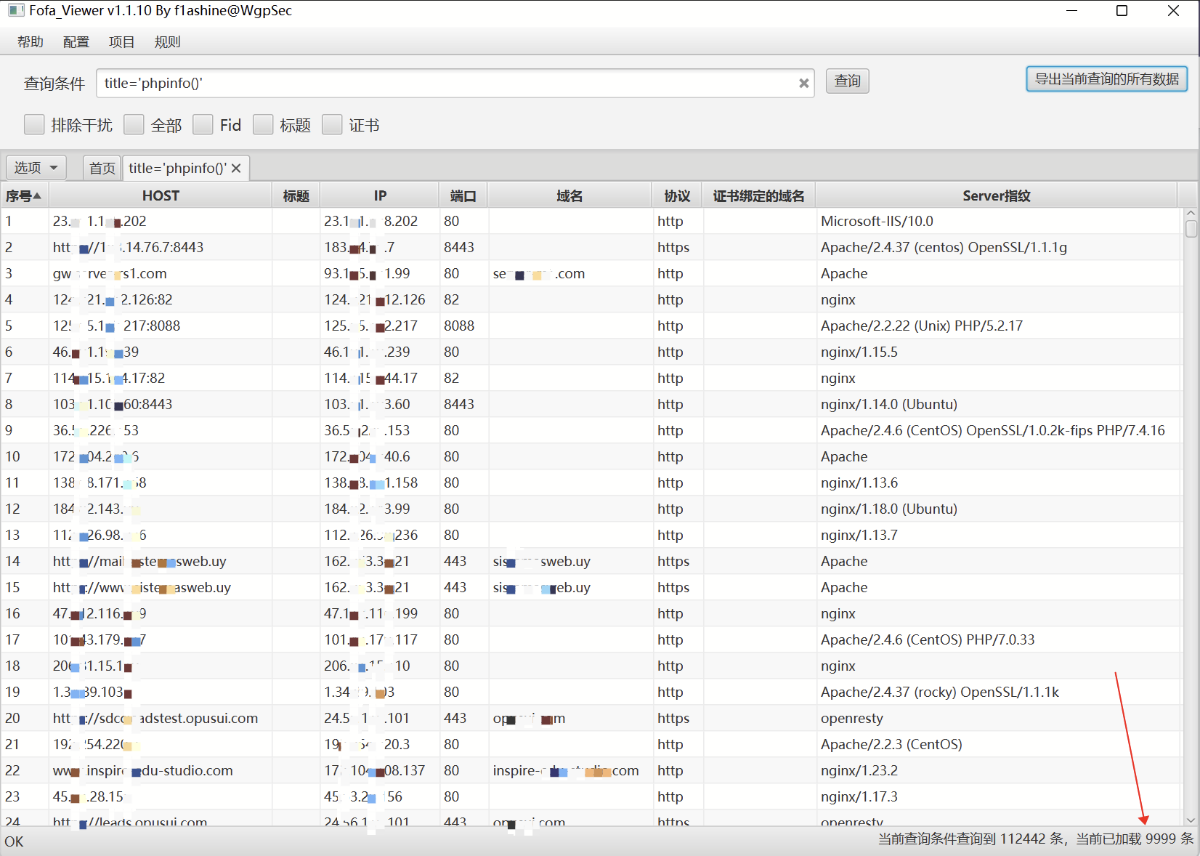Select cell Apache/2.4.37 (centos) OpenSSL/1.1.1g

(x=997, y=247)
